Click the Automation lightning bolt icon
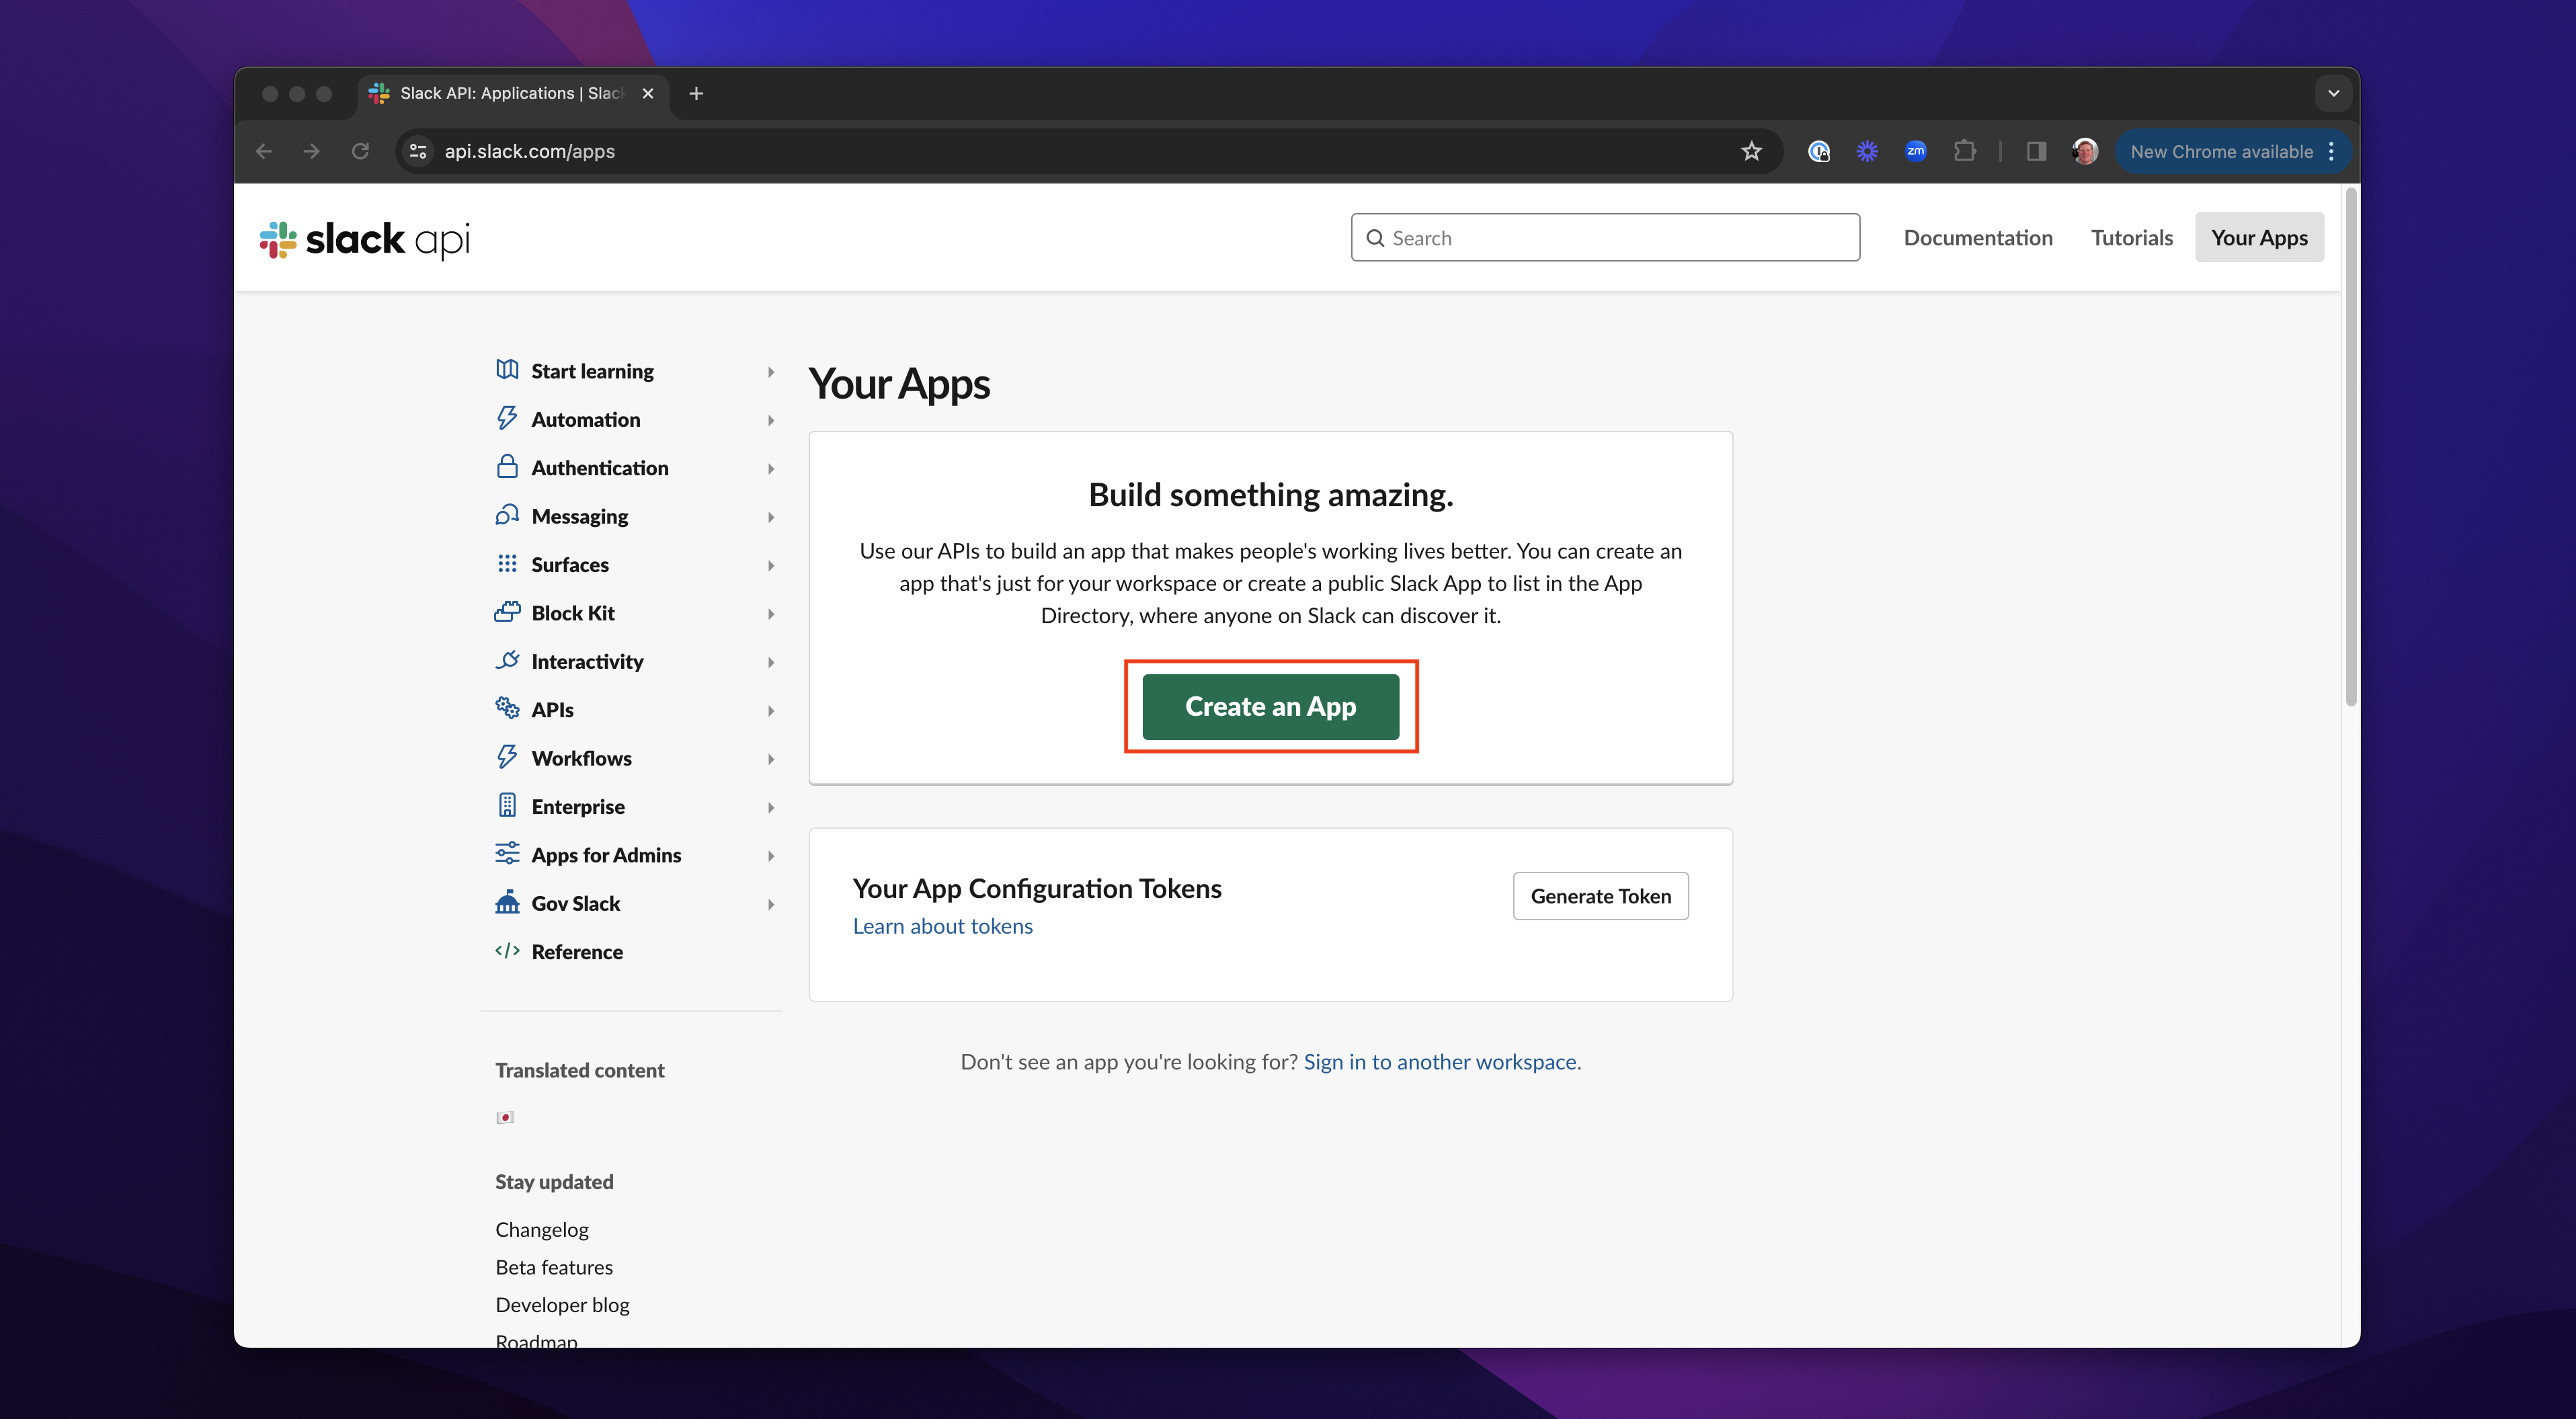This screenshot has height=1419, width=2576. point(508,418)
